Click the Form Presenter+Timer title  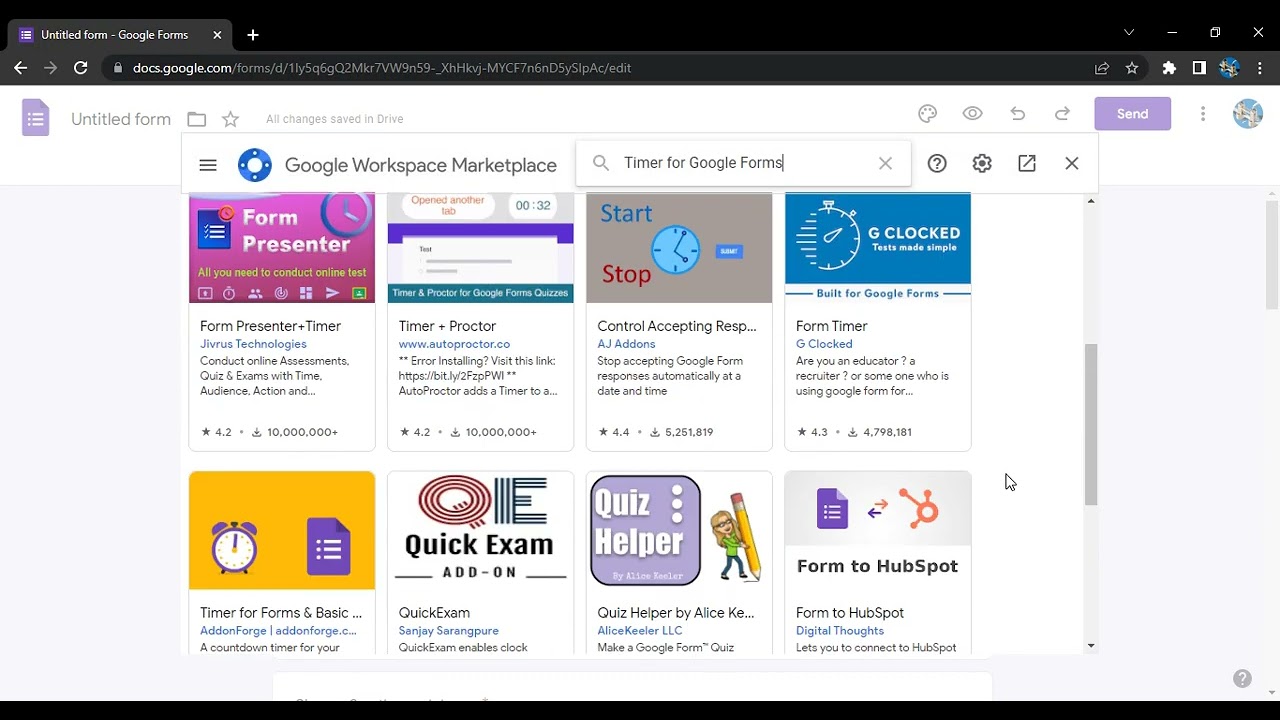coord(270,326)
